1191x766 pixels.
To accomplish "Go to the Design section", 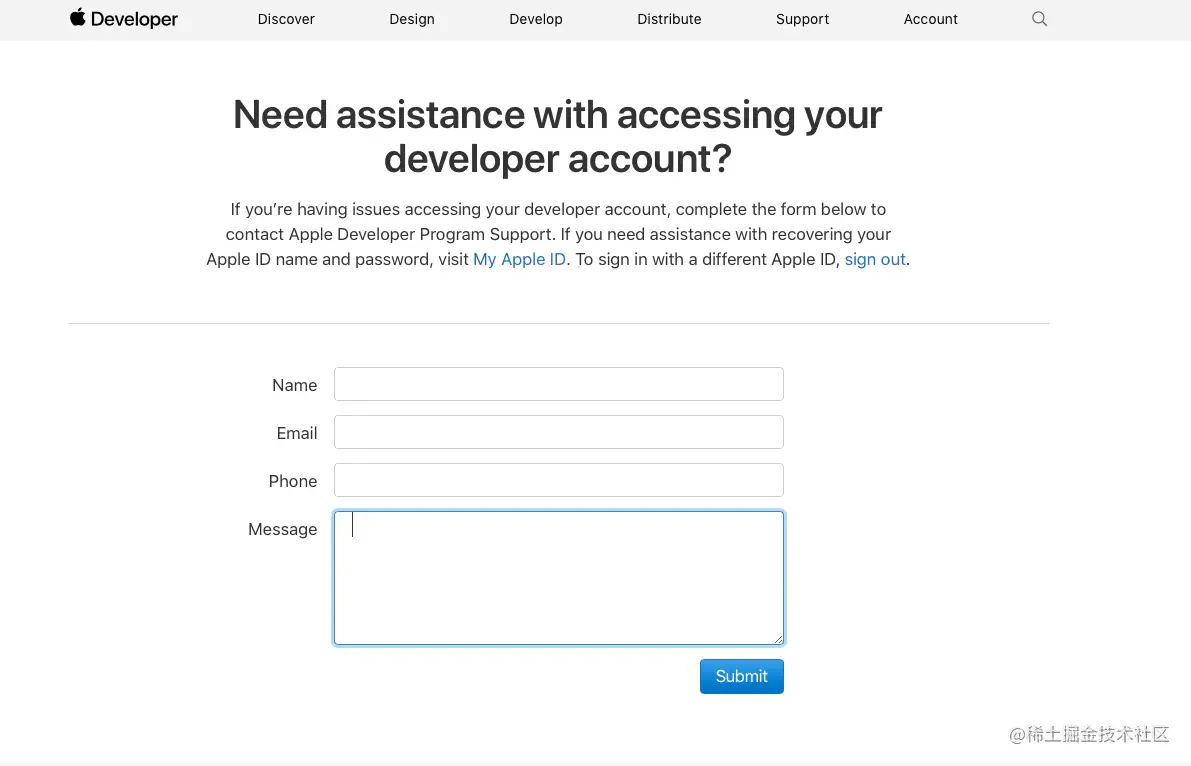I will tap(412, 19).
